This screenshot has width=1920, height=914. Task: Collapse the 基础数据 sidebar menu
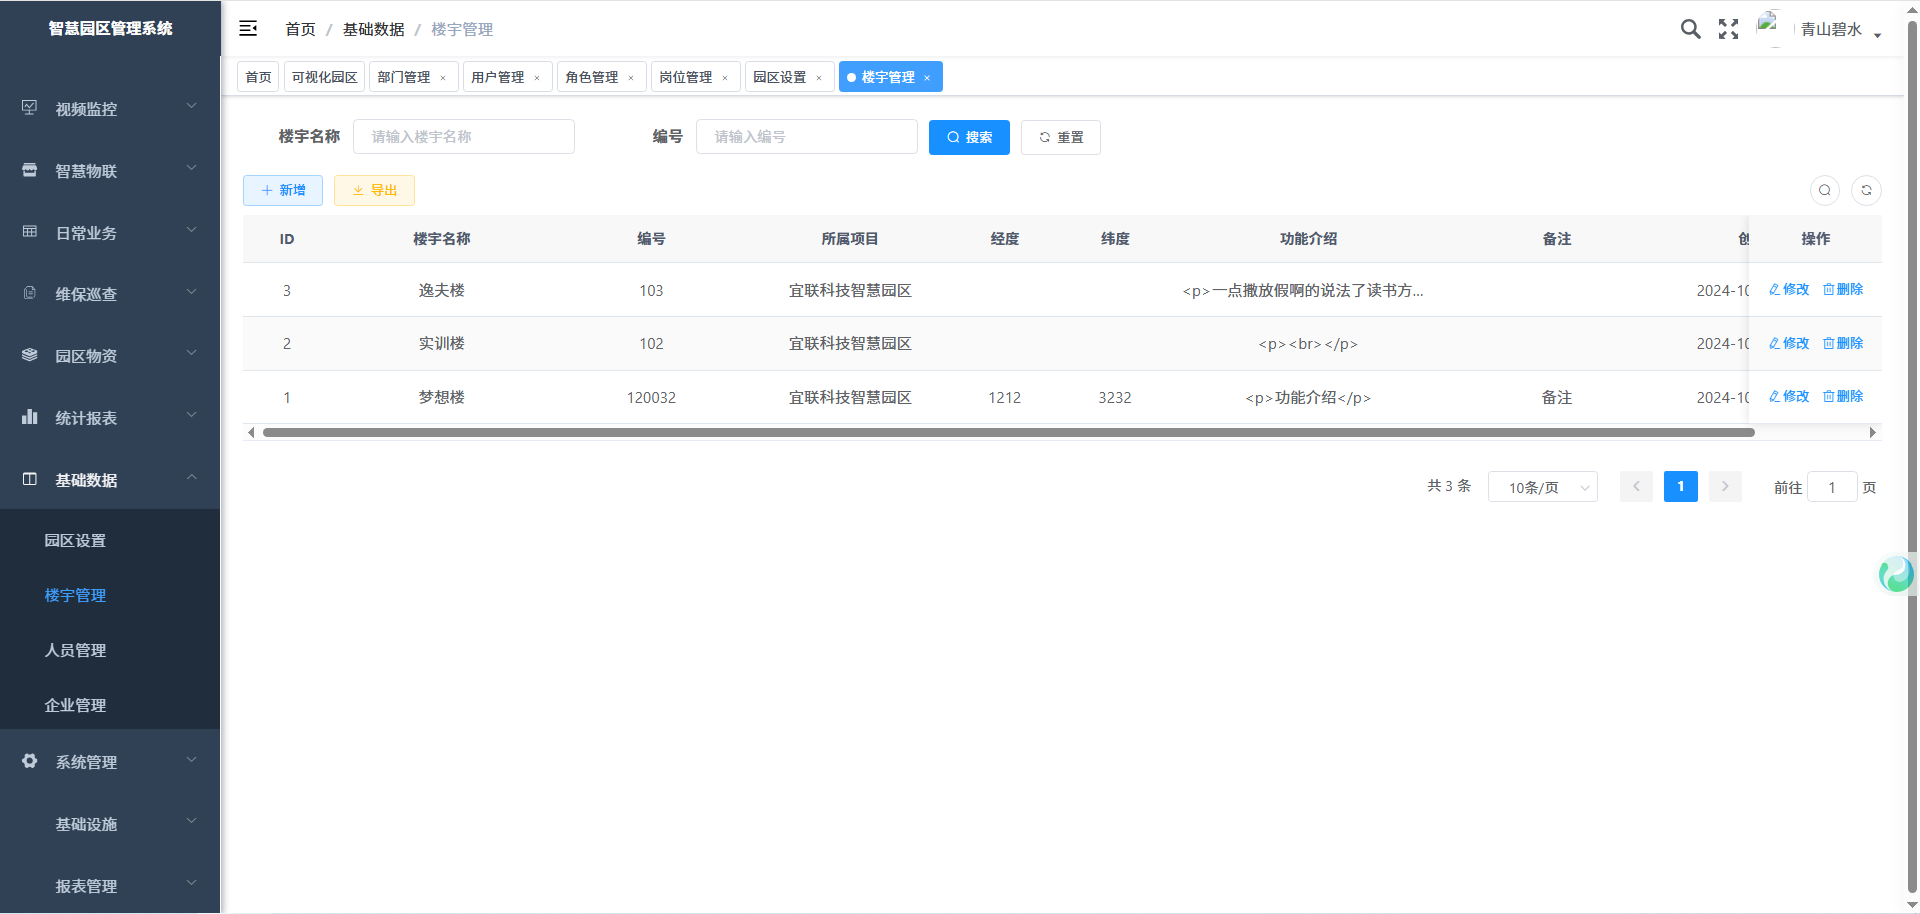(x=110, y=480)
